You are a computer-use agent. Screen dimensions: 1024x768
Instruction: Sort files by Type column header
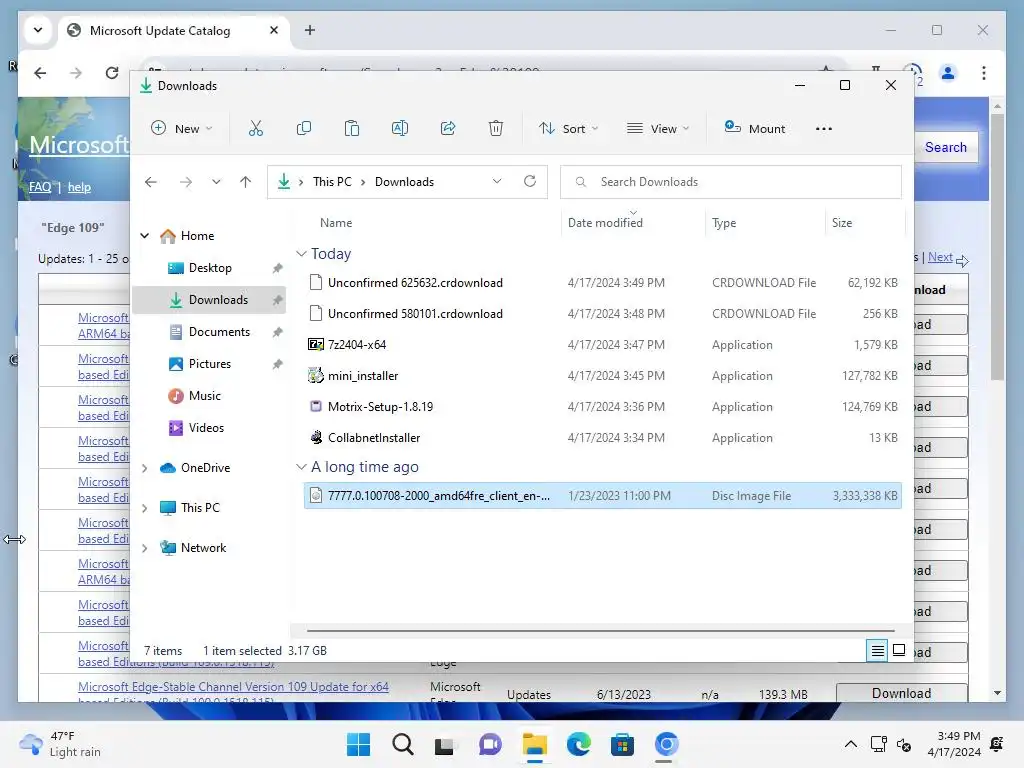724,223
